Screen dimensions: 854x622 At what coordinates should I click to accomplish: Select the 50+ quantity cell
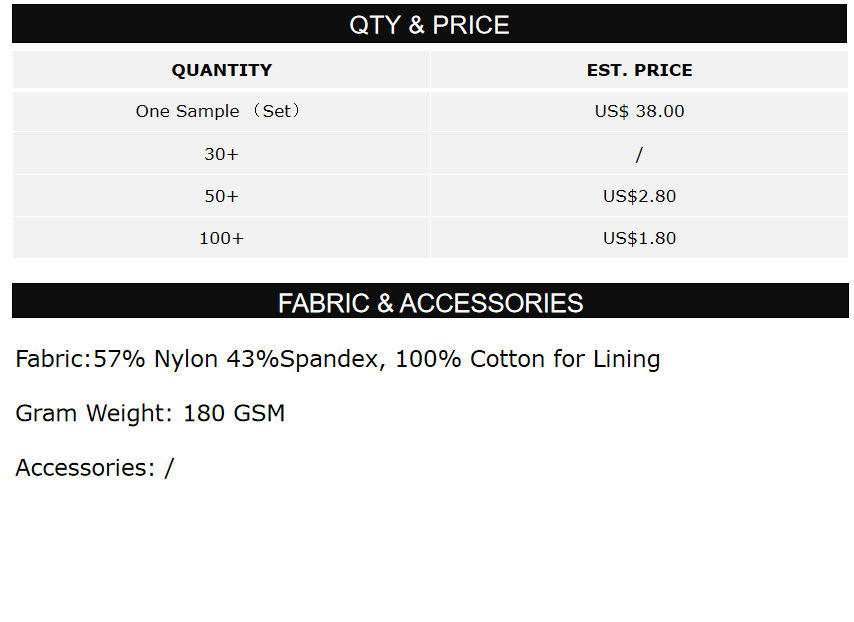click(x=221, y=196)
